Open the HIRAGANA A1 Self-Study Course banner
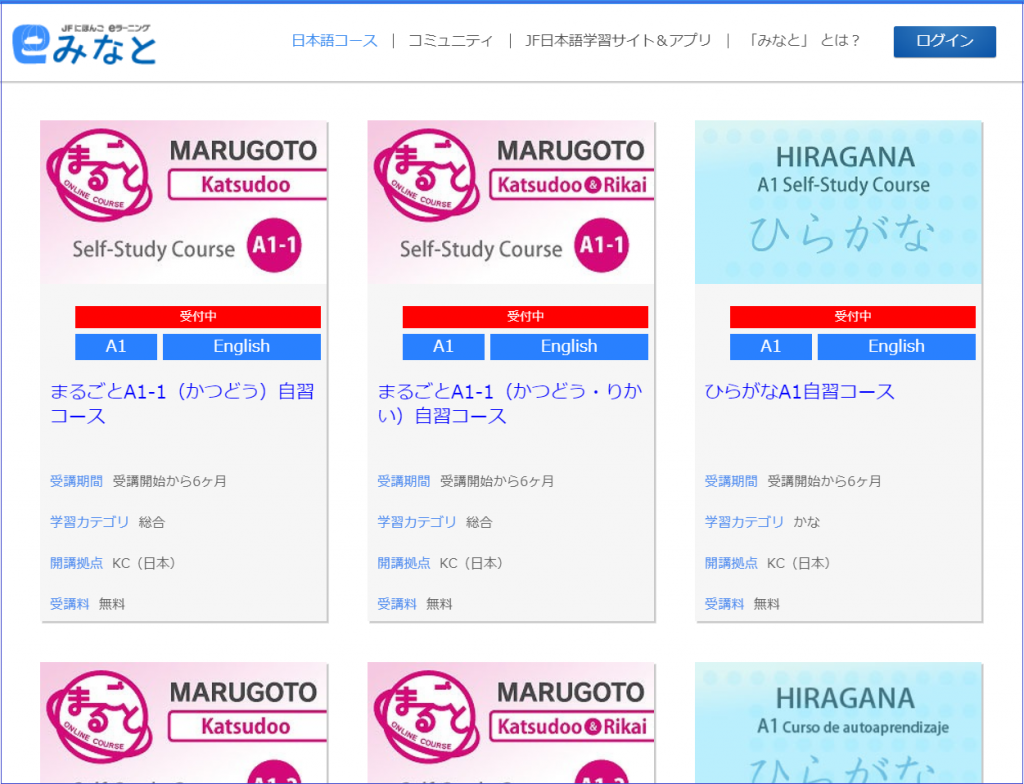Image resolution: width=1024 pixels, height=784 pixels. pyautogui.click(x=838, y=203)
